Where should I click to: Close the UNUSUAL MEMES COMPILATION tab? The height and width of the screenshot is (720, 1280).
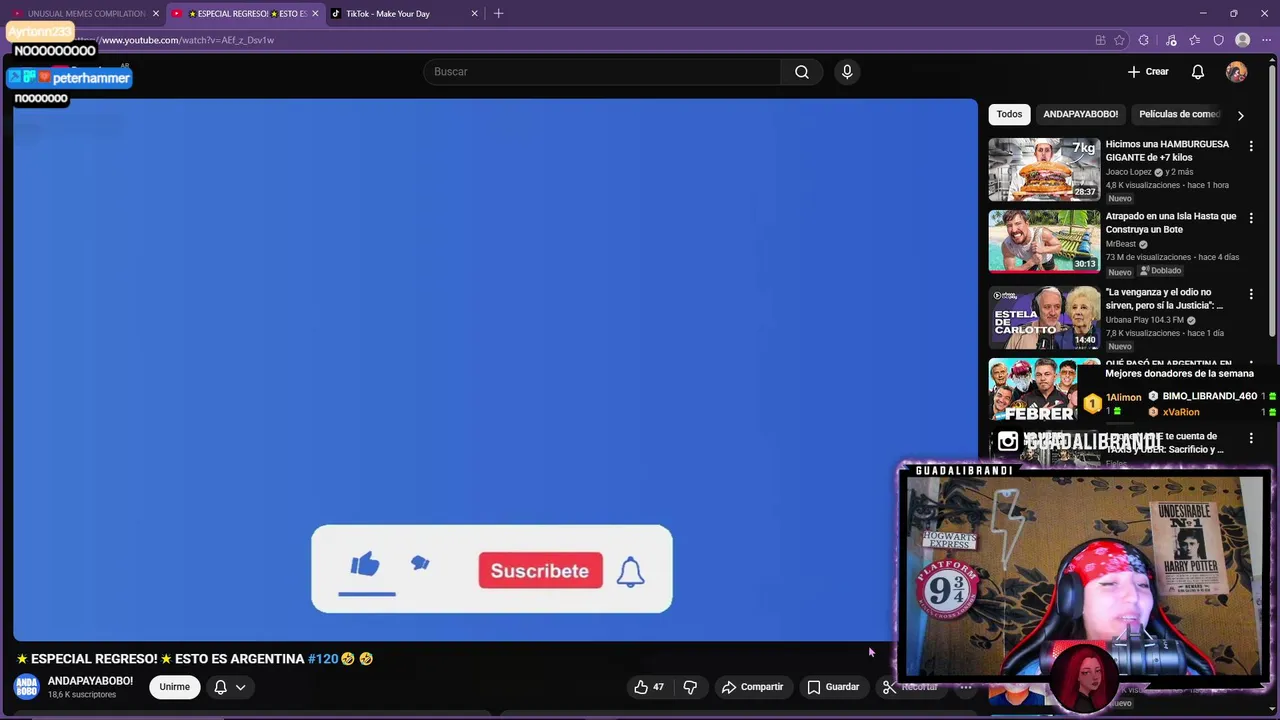pyautogui.click(x=155, y=13)
